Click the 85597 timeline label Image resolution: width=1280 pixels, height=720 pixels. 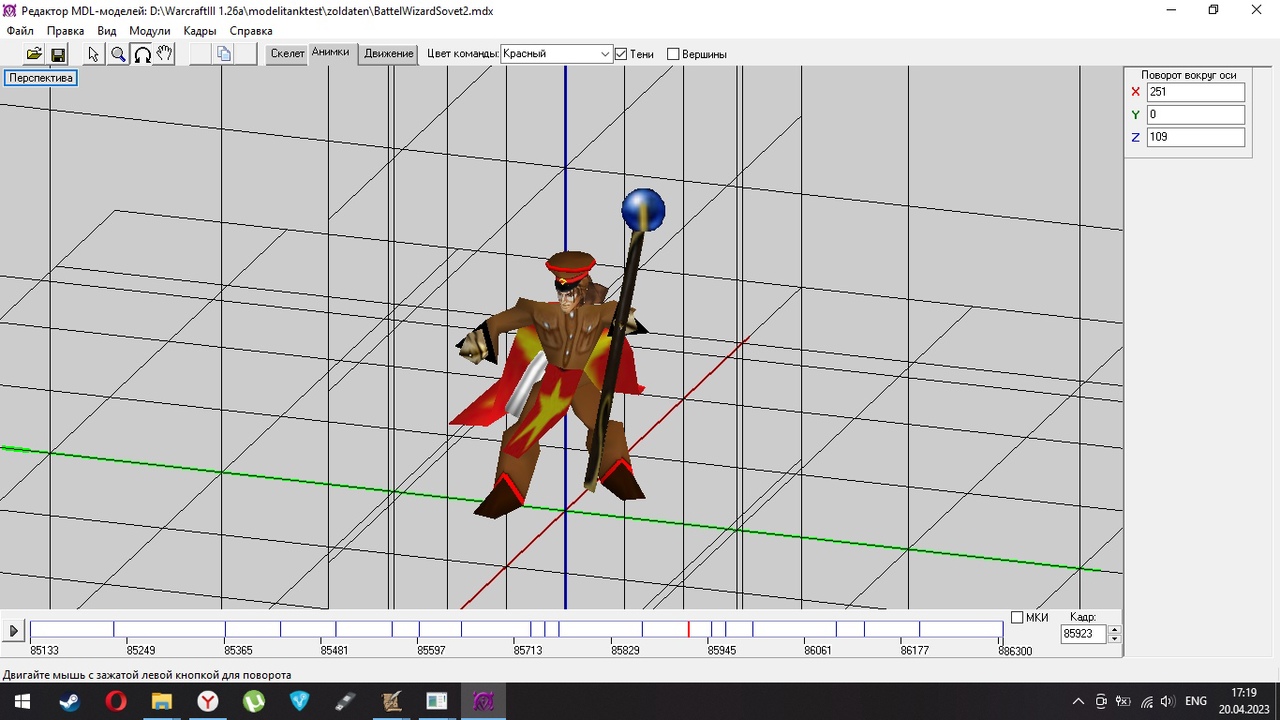click(431, 651)
